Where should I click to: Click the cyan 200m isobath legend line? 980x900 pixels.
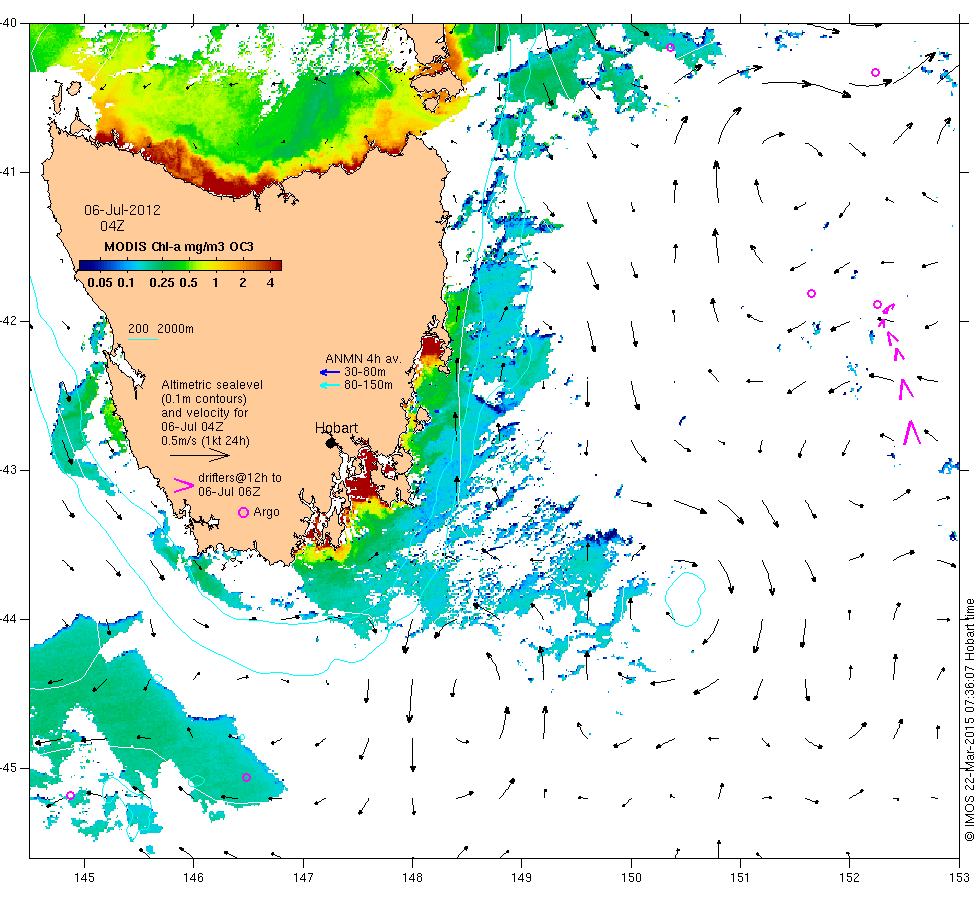[142, 339]
